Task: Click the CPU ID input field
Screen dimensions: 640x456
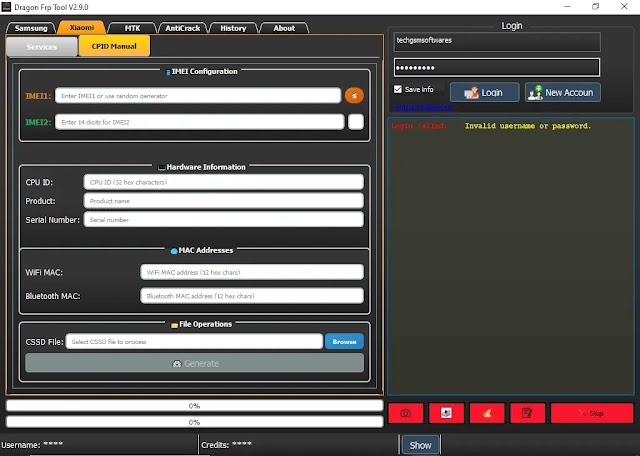Action: click(x=223, y=183)
